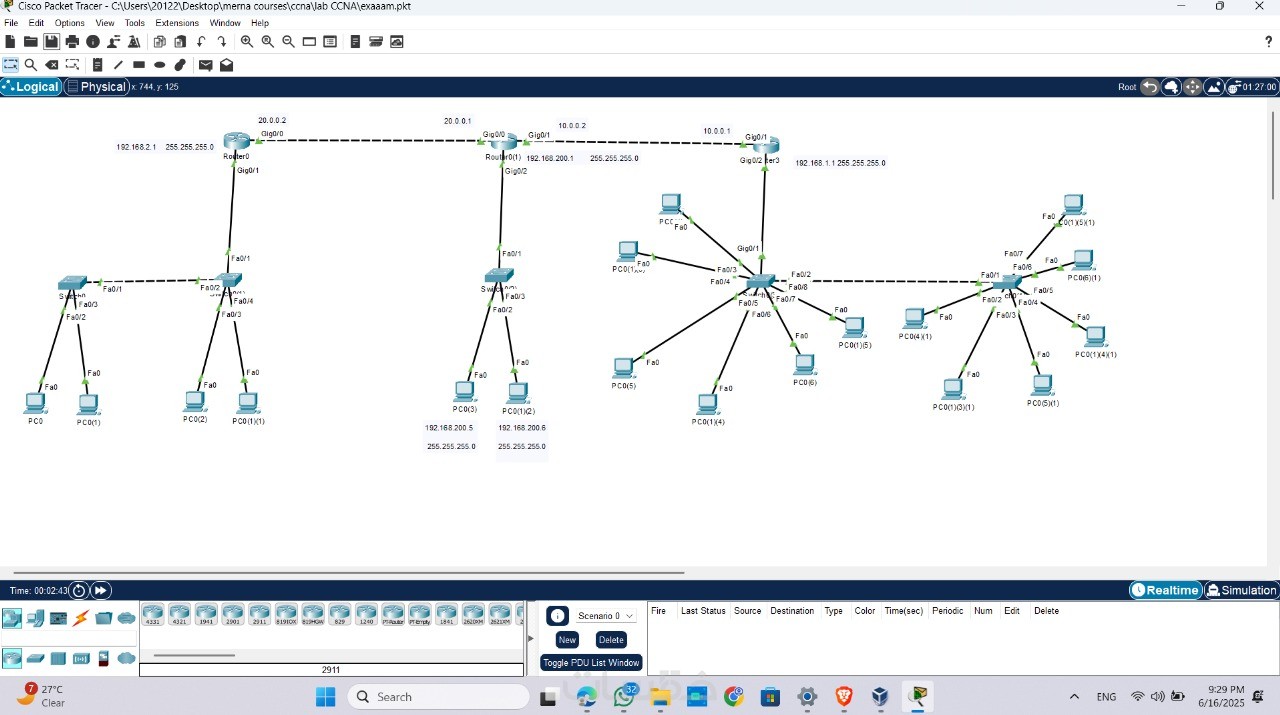Paste using the Paste toolbar icon
This screenshot has height=715, width=1280.
click(180, 42)
